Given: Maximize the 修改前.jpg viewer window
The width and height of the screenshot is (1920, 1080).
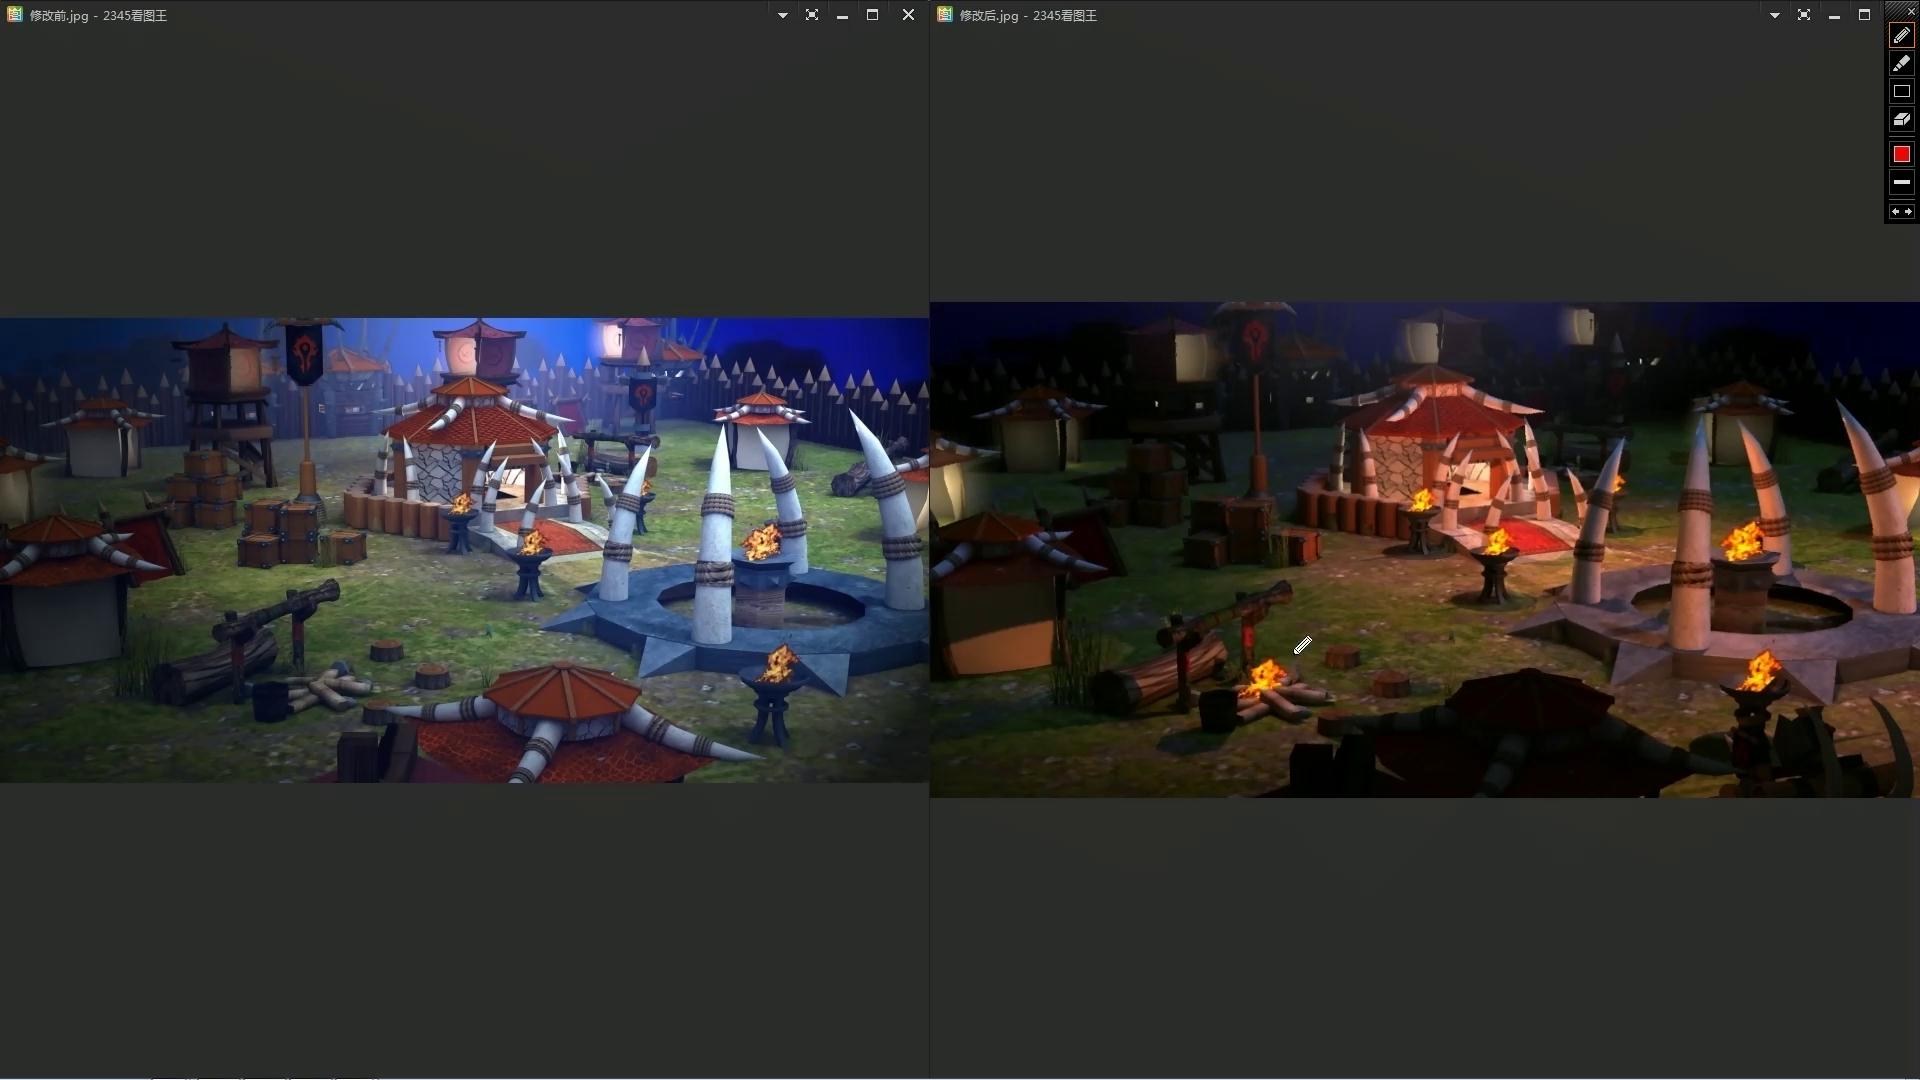Looking at the screenshot, I should (872, 15).
